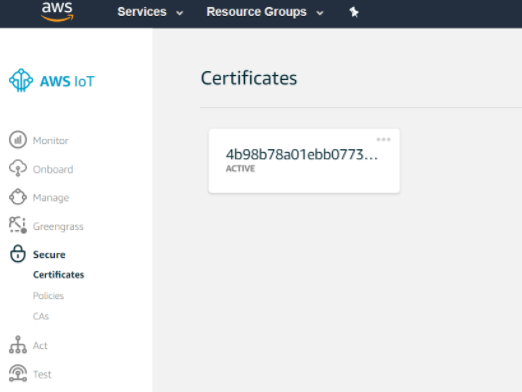Expand the Resource Groups dropdown
This screenshot has width=522, height=392.
(x=265, y=12)
